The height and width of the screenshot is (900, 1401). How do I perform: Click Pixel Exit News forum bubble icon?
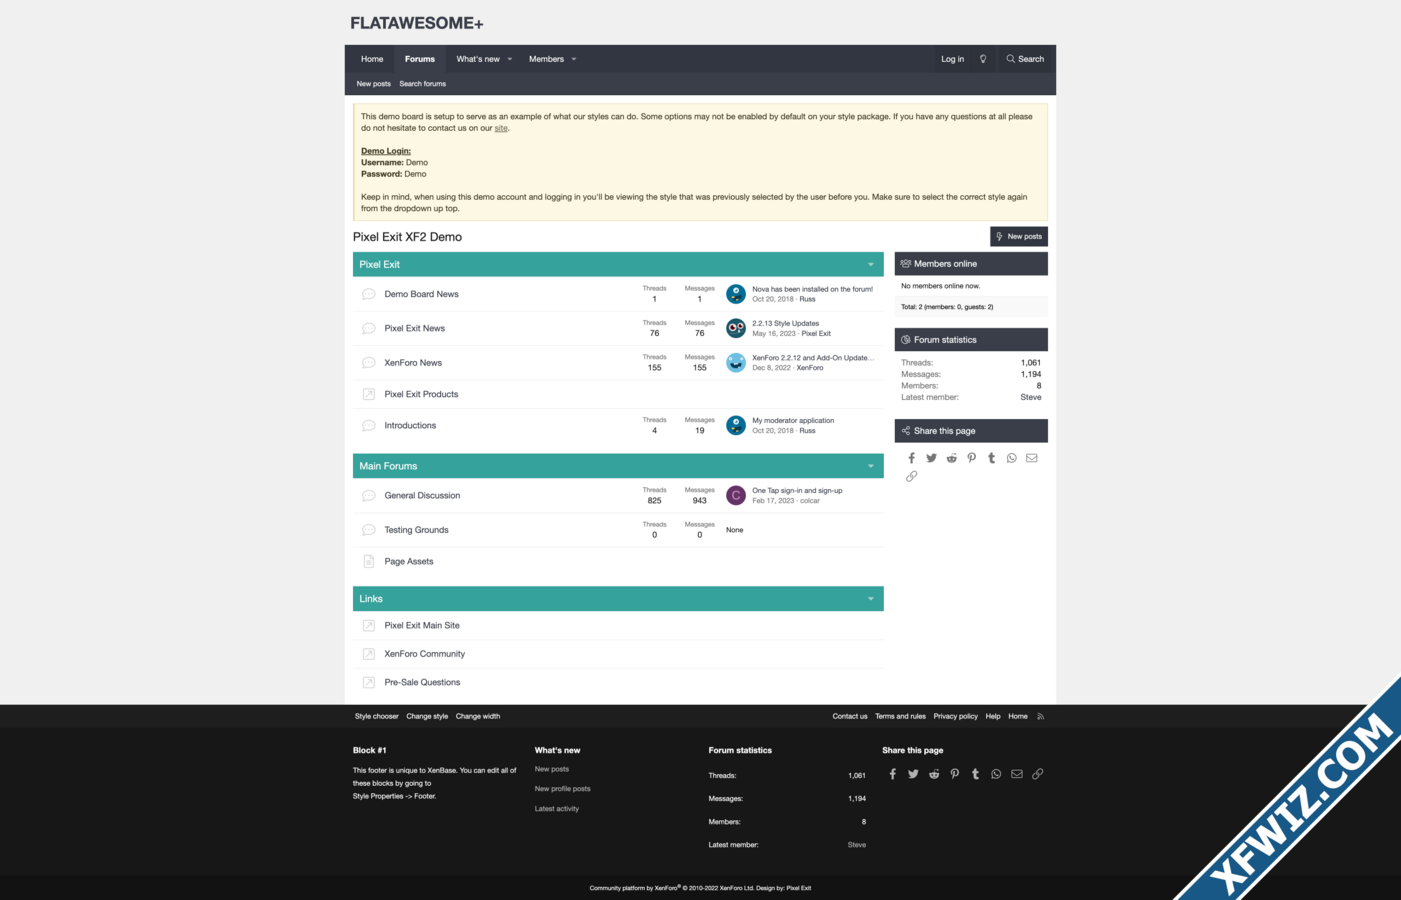coord(369,328)
